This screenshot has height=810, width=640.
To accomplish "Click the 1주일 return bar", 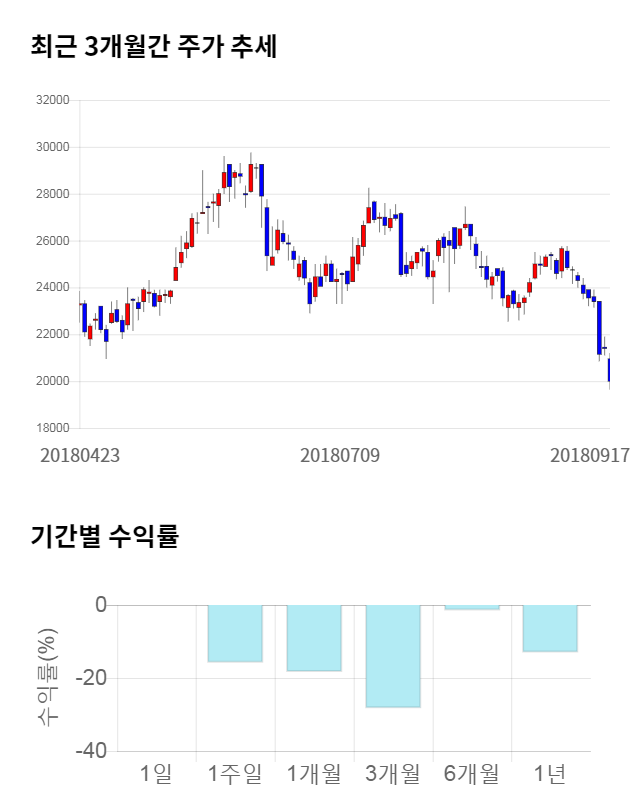I will (235, 633).
